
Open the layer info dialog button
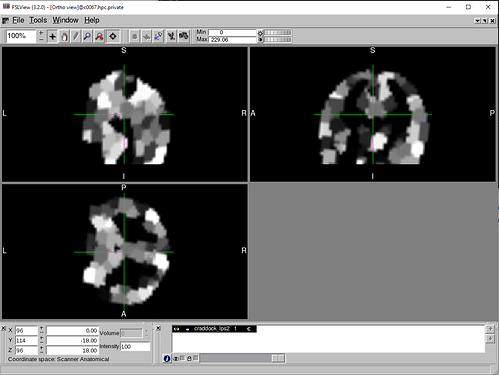[x=167, y=359]
